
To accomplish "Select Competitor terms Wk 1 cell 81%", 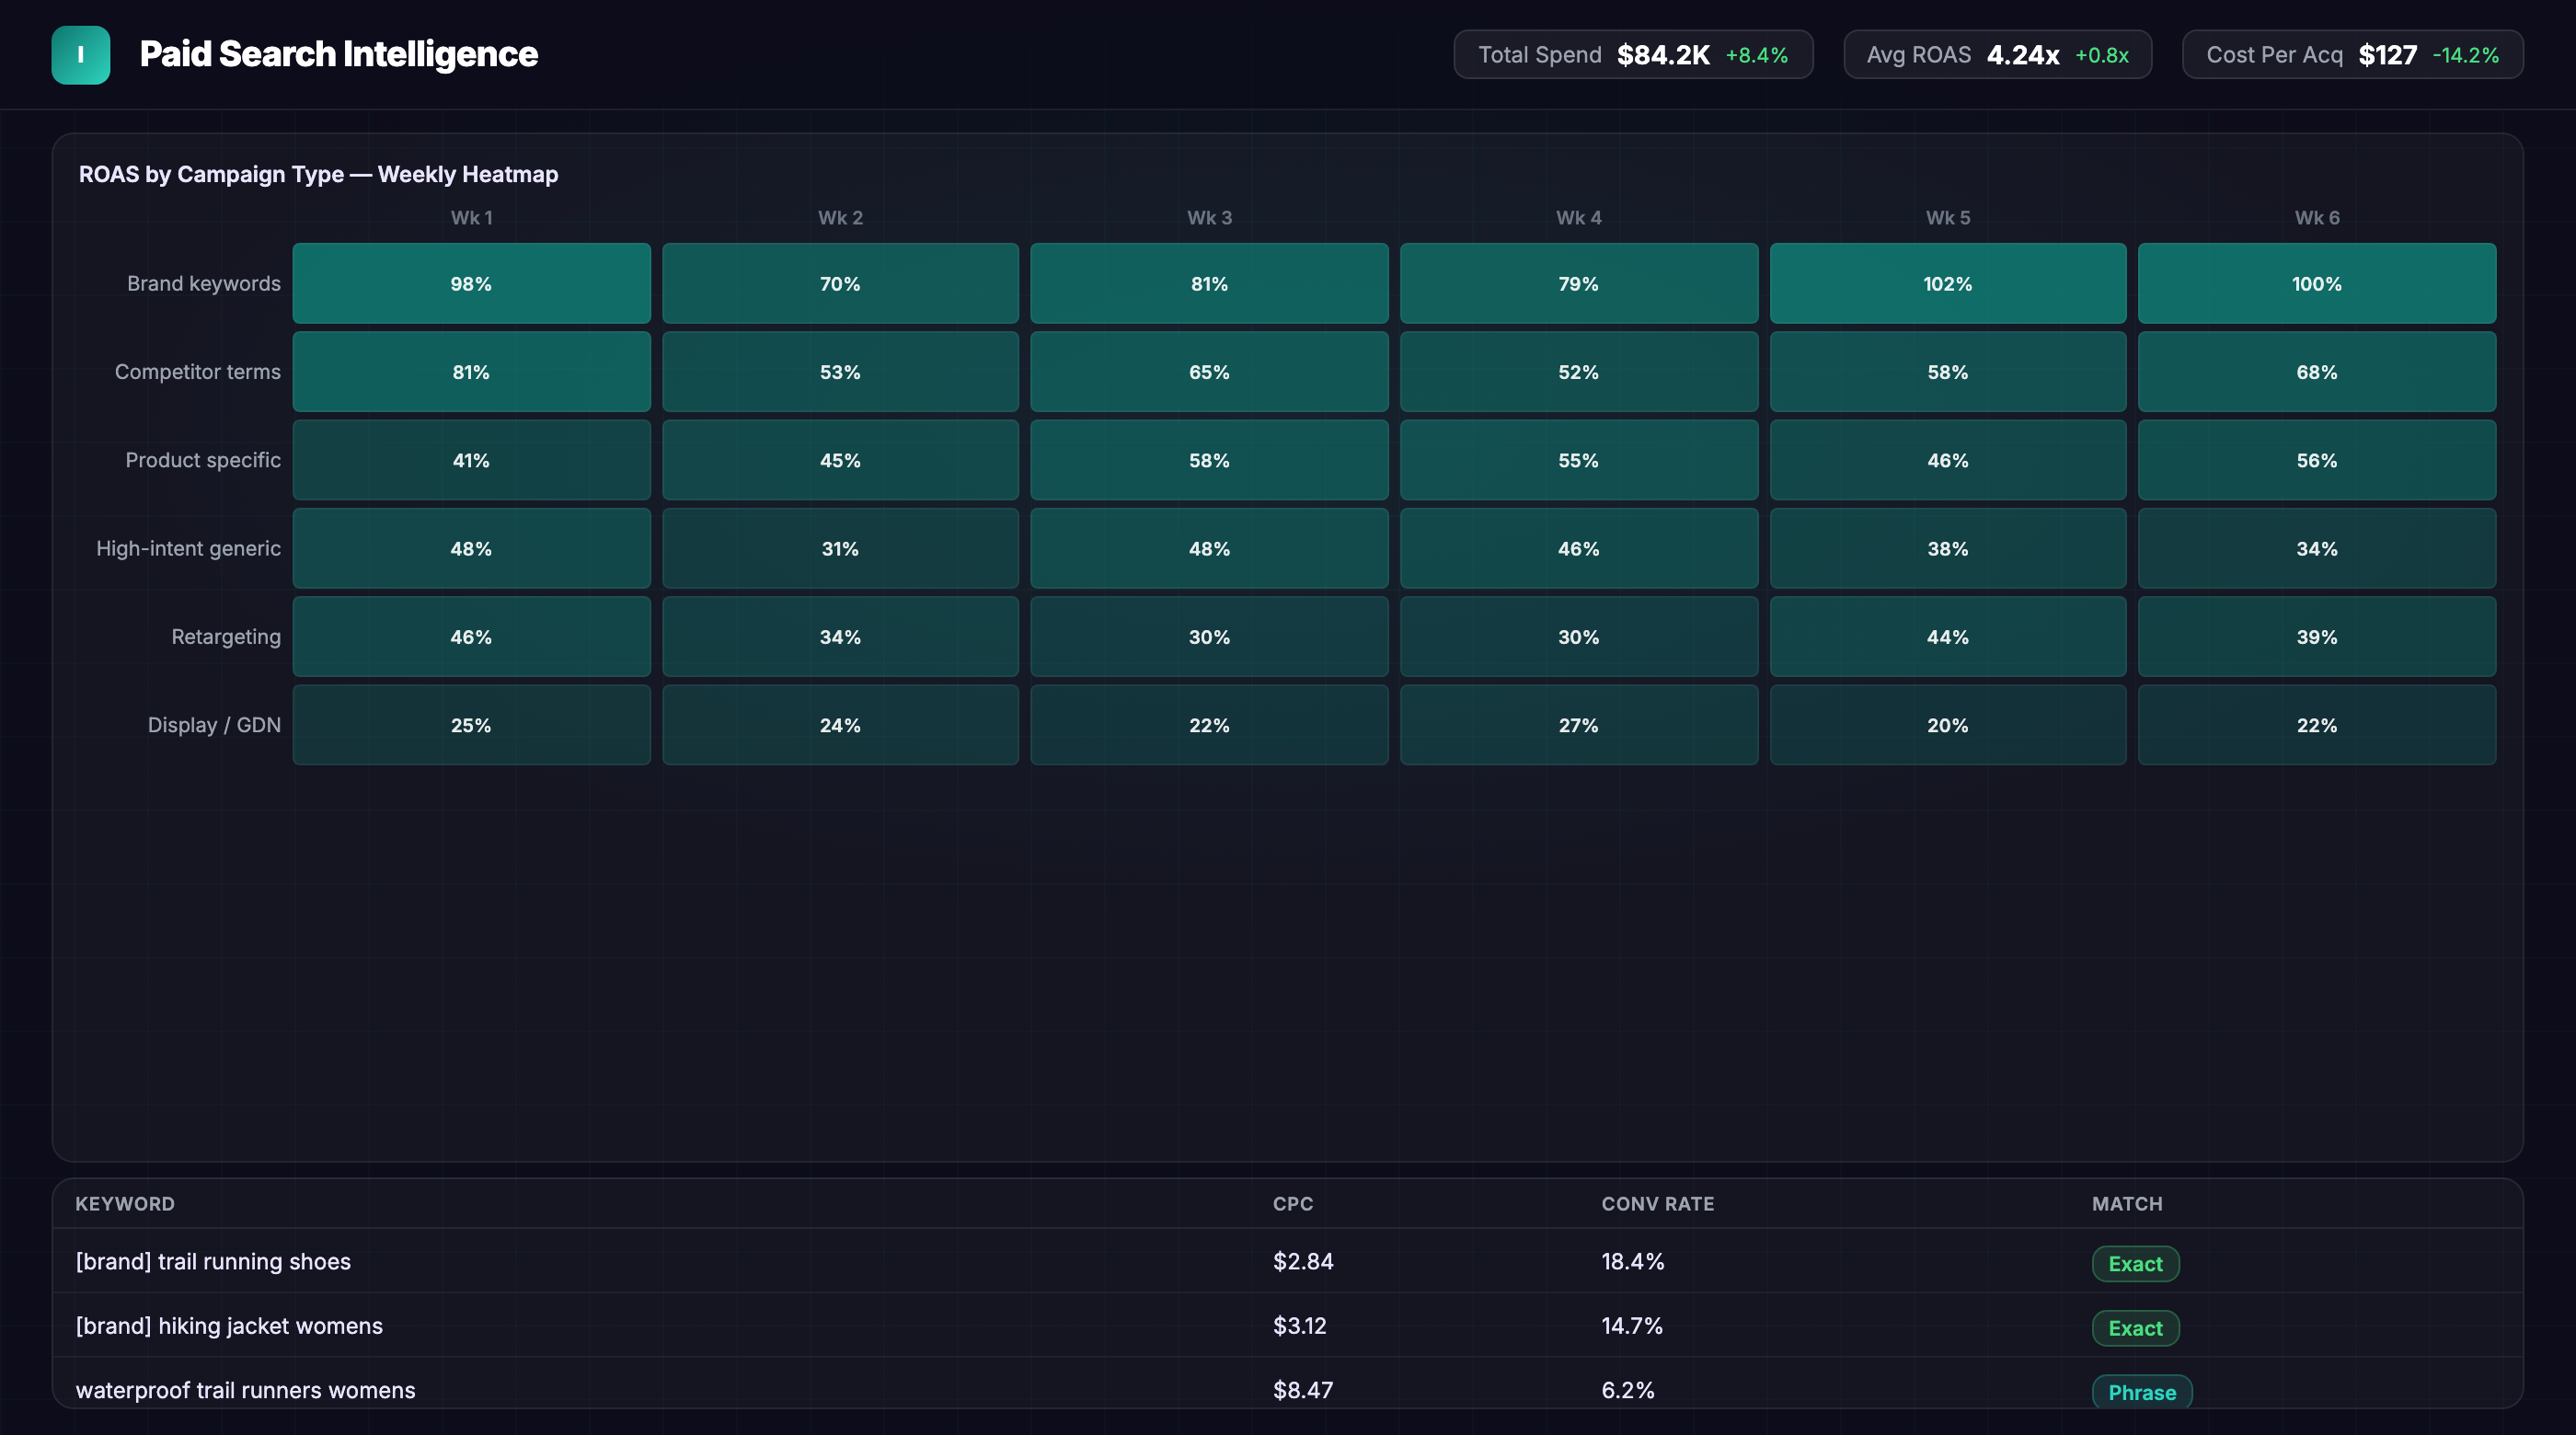I will (x=471, y=372).
